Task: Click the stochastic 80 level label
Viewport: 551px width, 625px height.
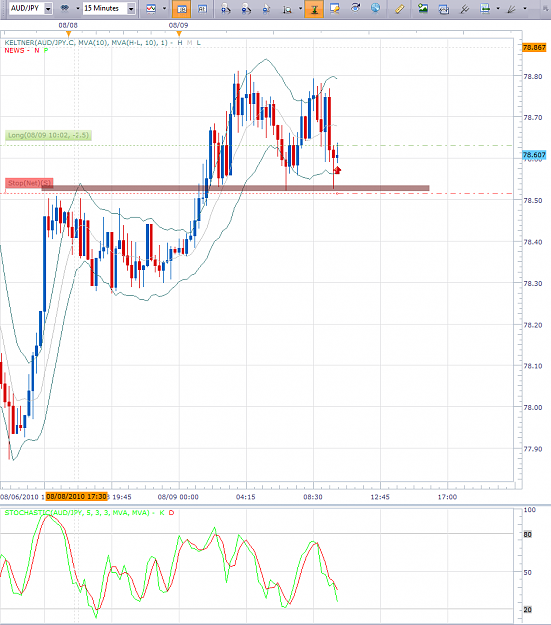Action: (x=527, y=534)
